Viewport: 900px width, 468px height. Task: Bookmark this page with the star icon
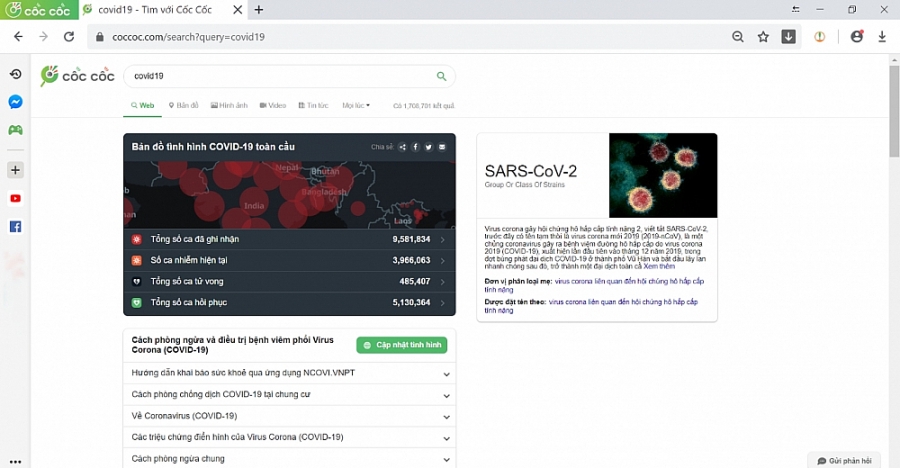pos(763,37)
